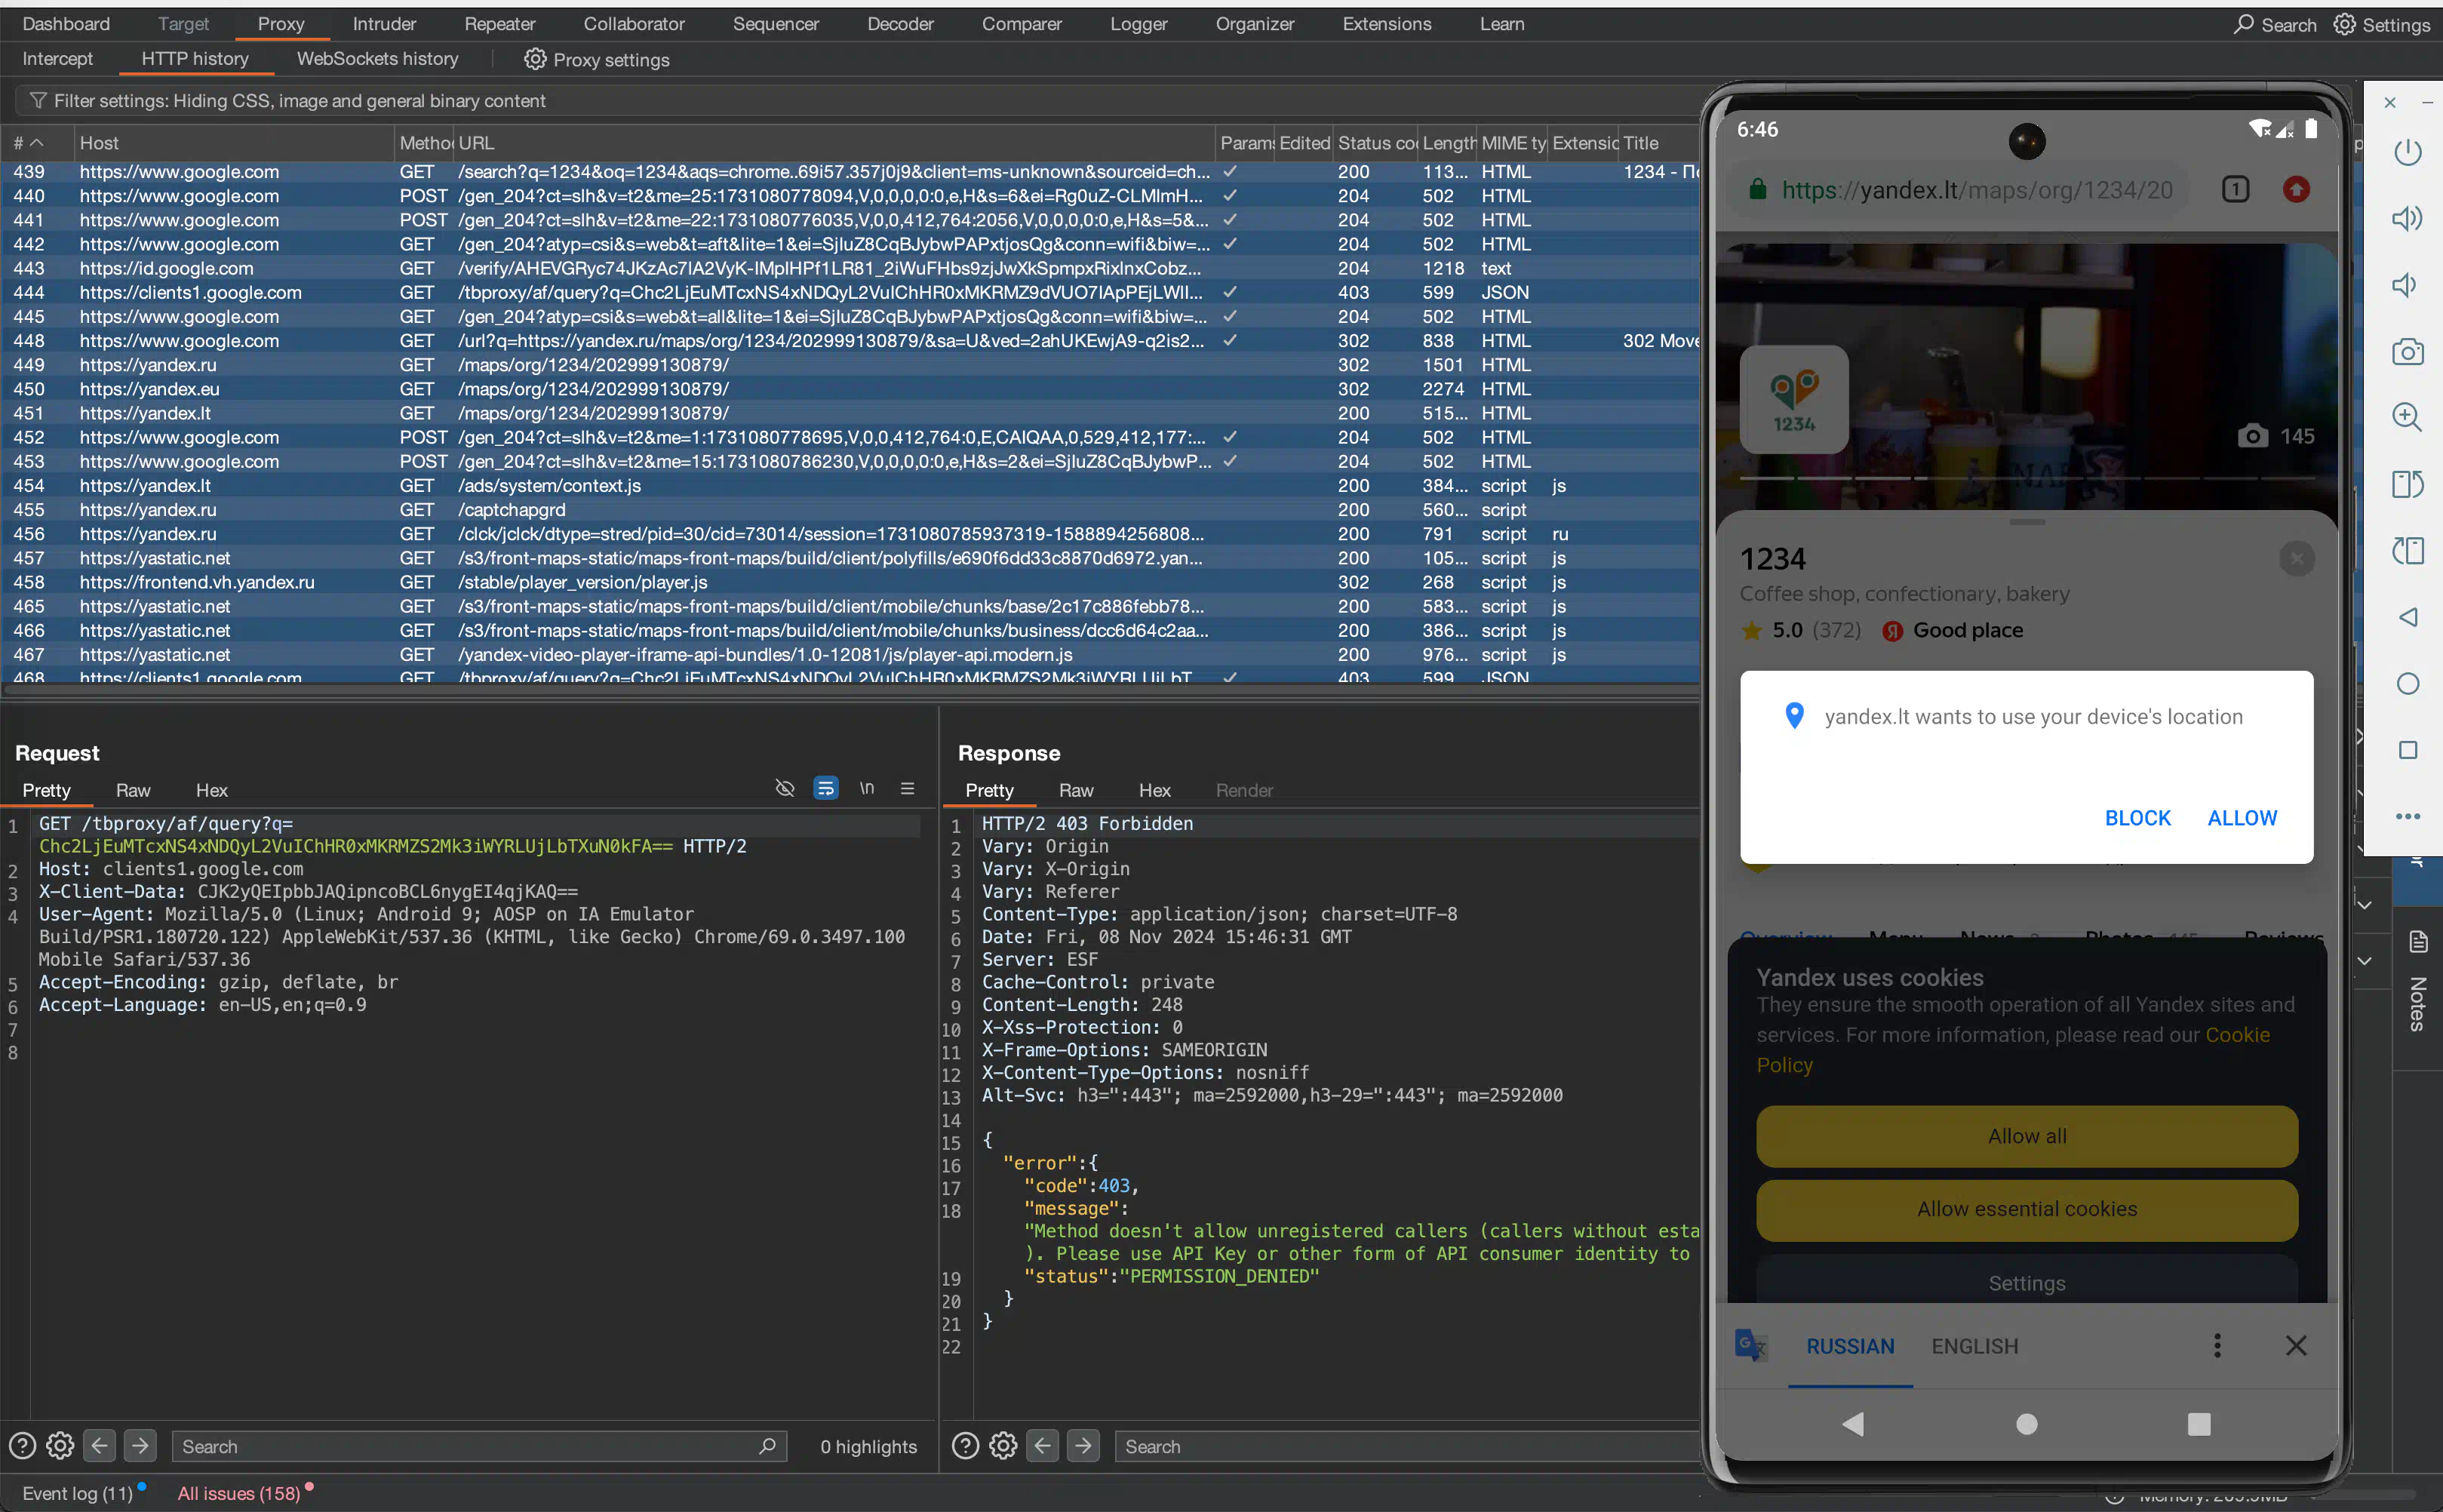Expand the upper chevron at the inspector edge
The height and width of the screenshot is (1512, 2443).
[x=2364, y=905]
